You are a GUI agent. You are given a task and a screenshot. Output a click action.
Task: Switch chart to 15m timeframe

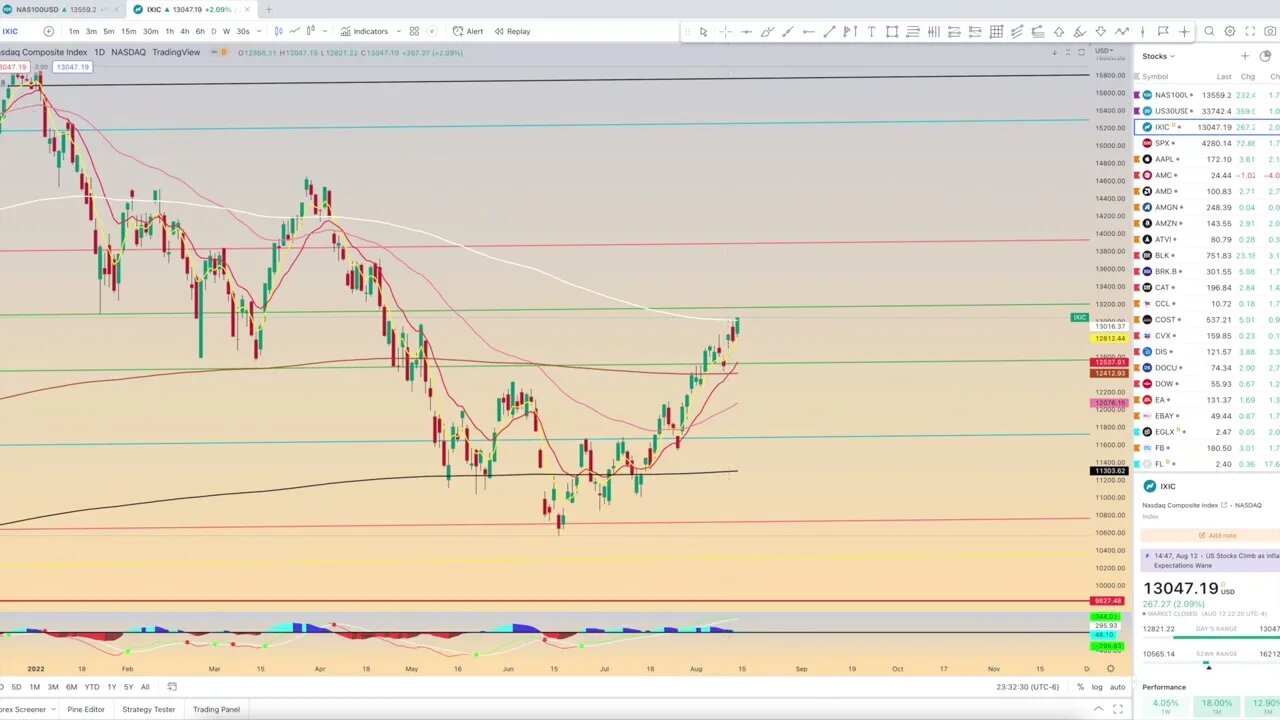pyautogui.click(x=129, y=31)
